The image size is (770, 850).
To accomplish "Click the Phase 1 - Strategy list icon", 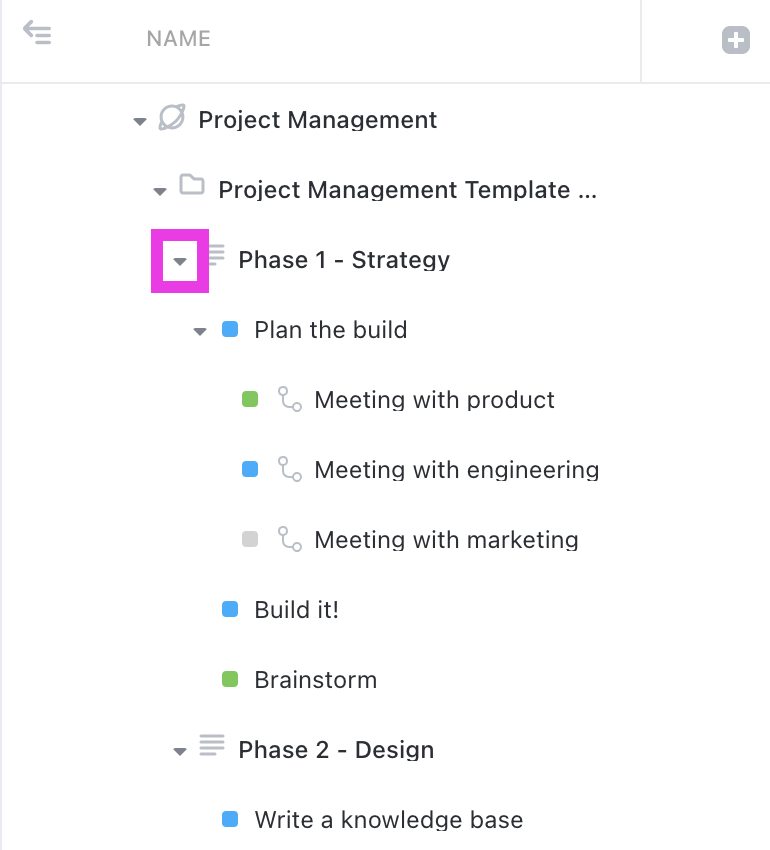I will point(214,255).
